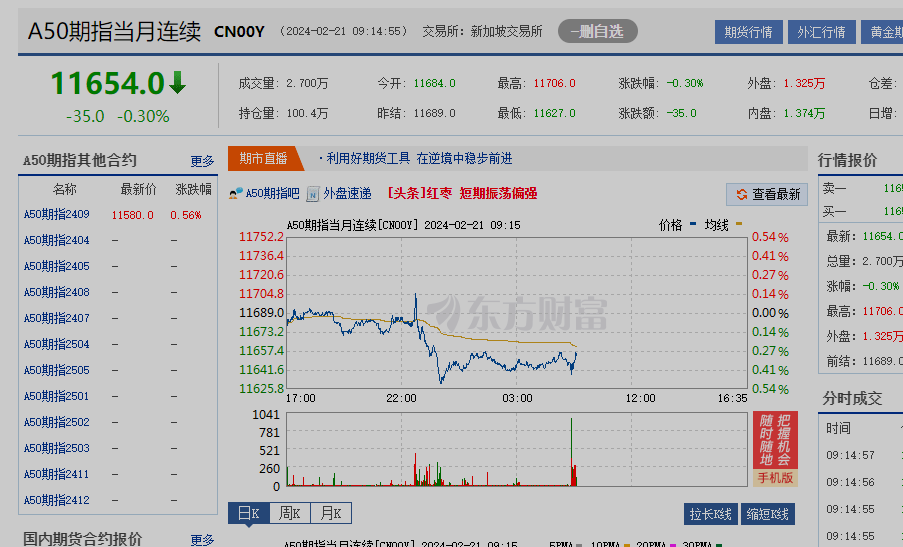Click the 行情报价 panel heading

[848, 161]
